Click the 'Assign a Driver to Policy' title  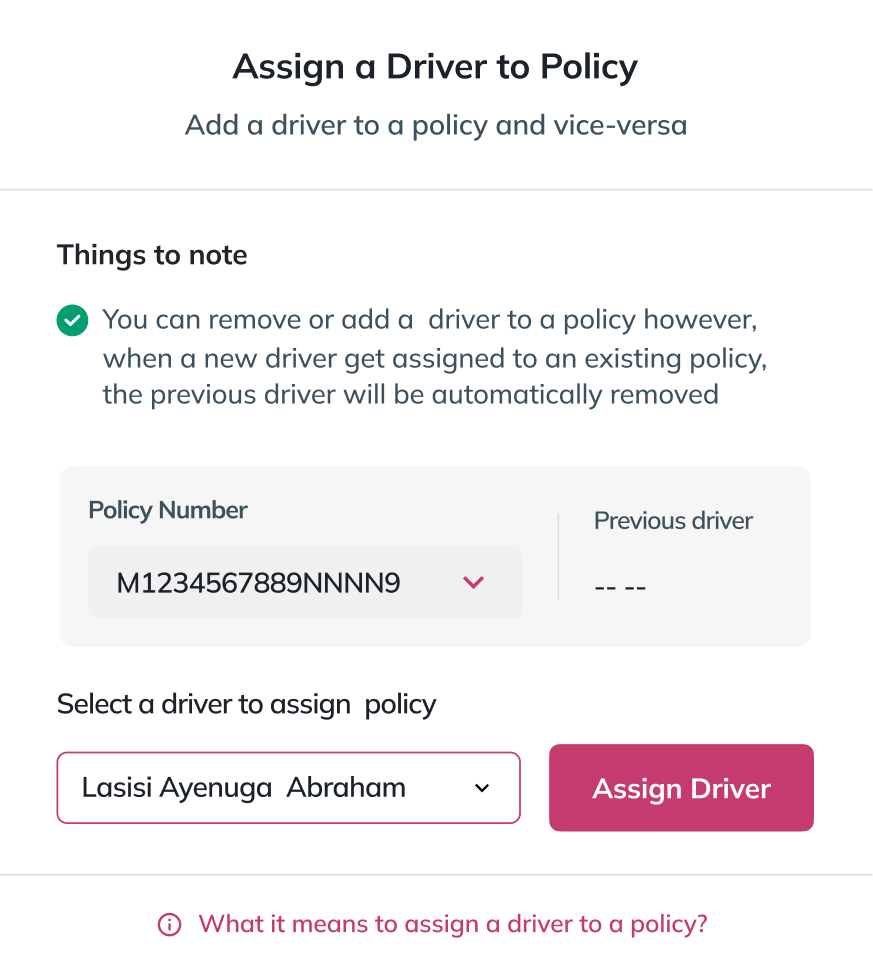(x=435, y=67)
